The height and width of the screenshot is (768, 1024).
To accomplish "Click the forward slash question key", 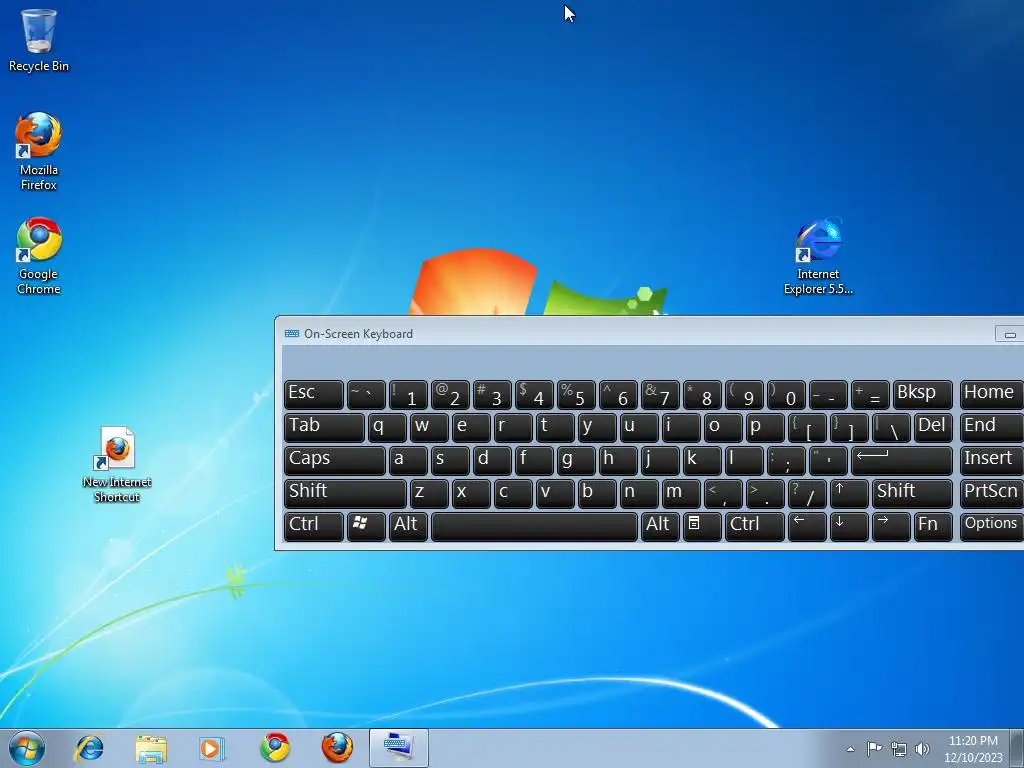I will [x=807, y=493].
